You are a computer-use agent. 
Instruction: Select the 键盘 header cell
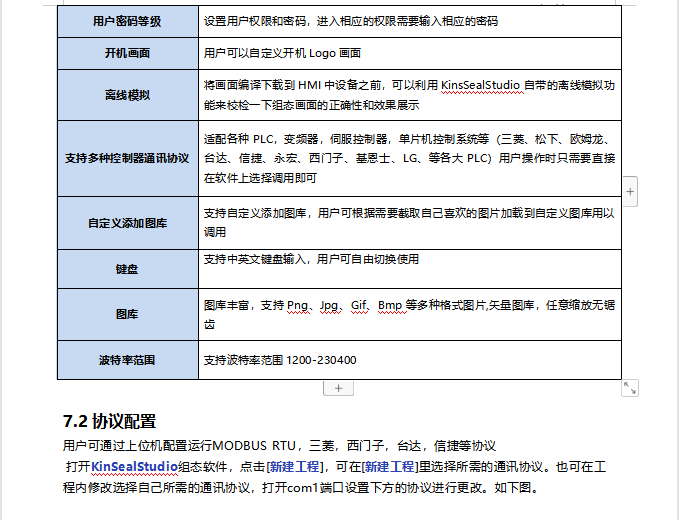pyautogui.click(x=128, y=269)
